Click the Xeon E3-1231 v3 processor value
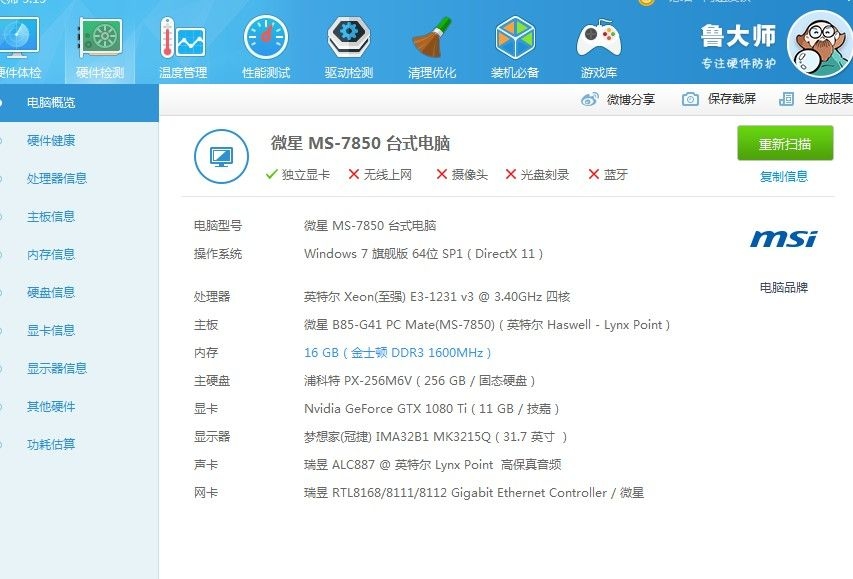 click(x=437, y=297)
